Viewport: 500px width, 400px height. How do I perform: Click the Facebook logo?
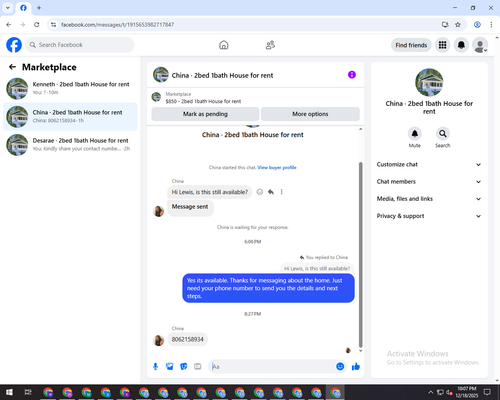(x=14, y=45)
